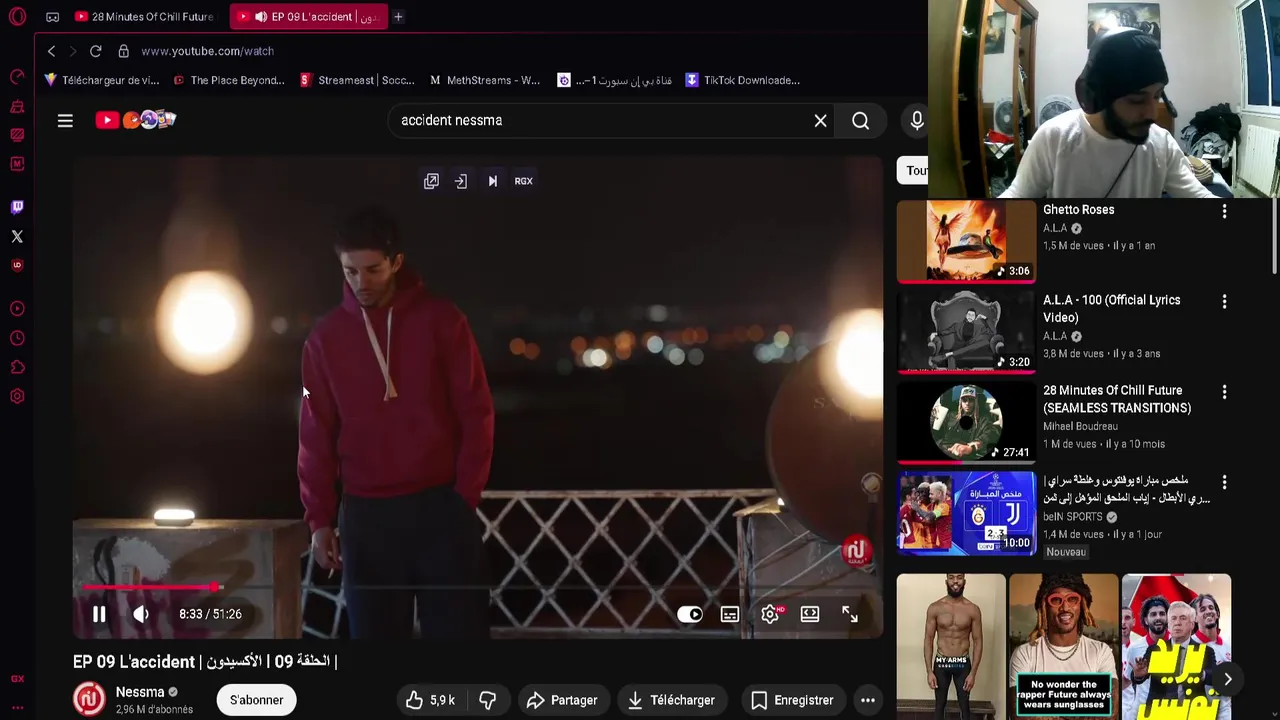
Task: Save video with Enregistrer button
Action: (792, 700)
